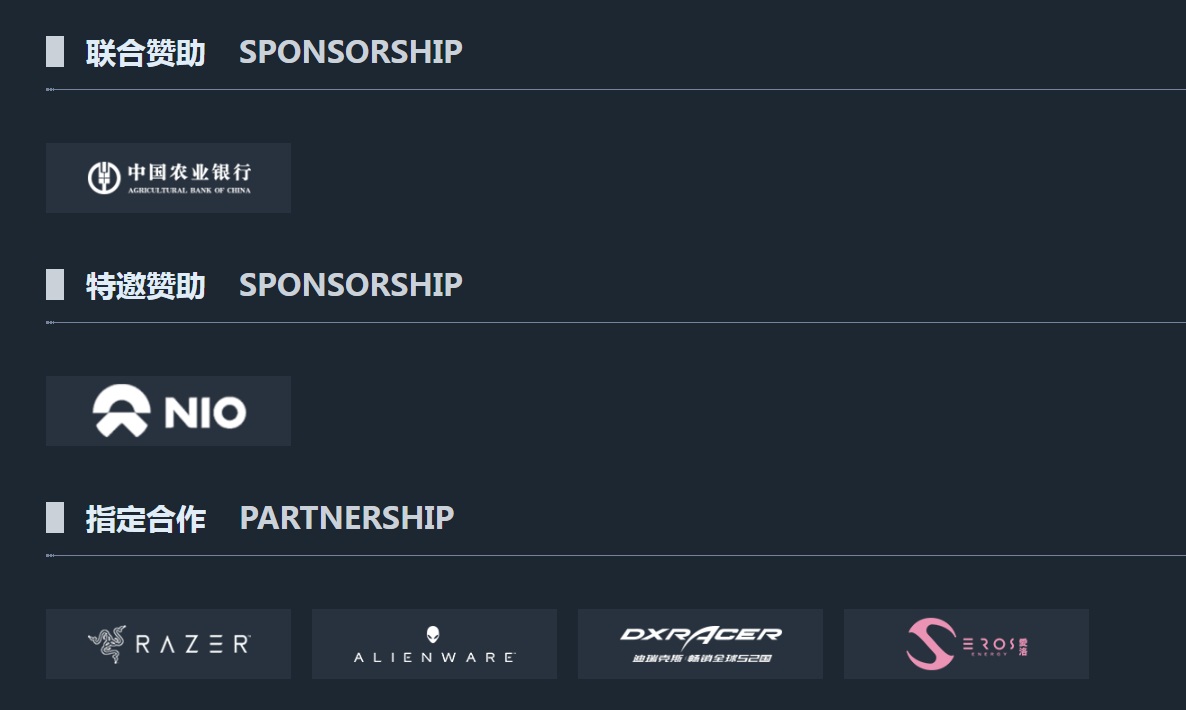Screen dimensions: 1186x710
Task: Click the marker bar beside 指定合作
Action: coord(55,517)
